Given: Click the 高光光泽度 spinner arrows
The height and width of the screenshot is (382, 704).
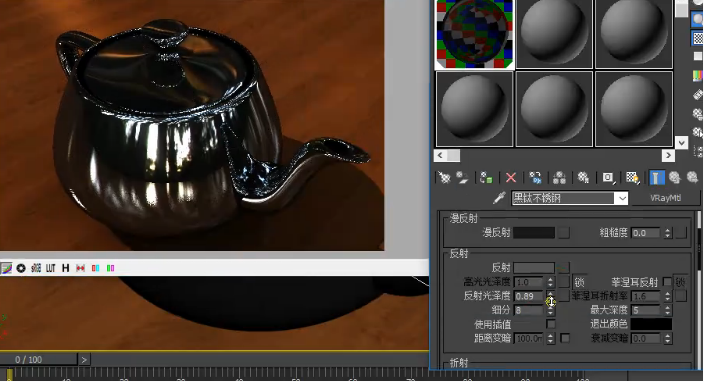Looking at the screenshot, I should point(550,282).
